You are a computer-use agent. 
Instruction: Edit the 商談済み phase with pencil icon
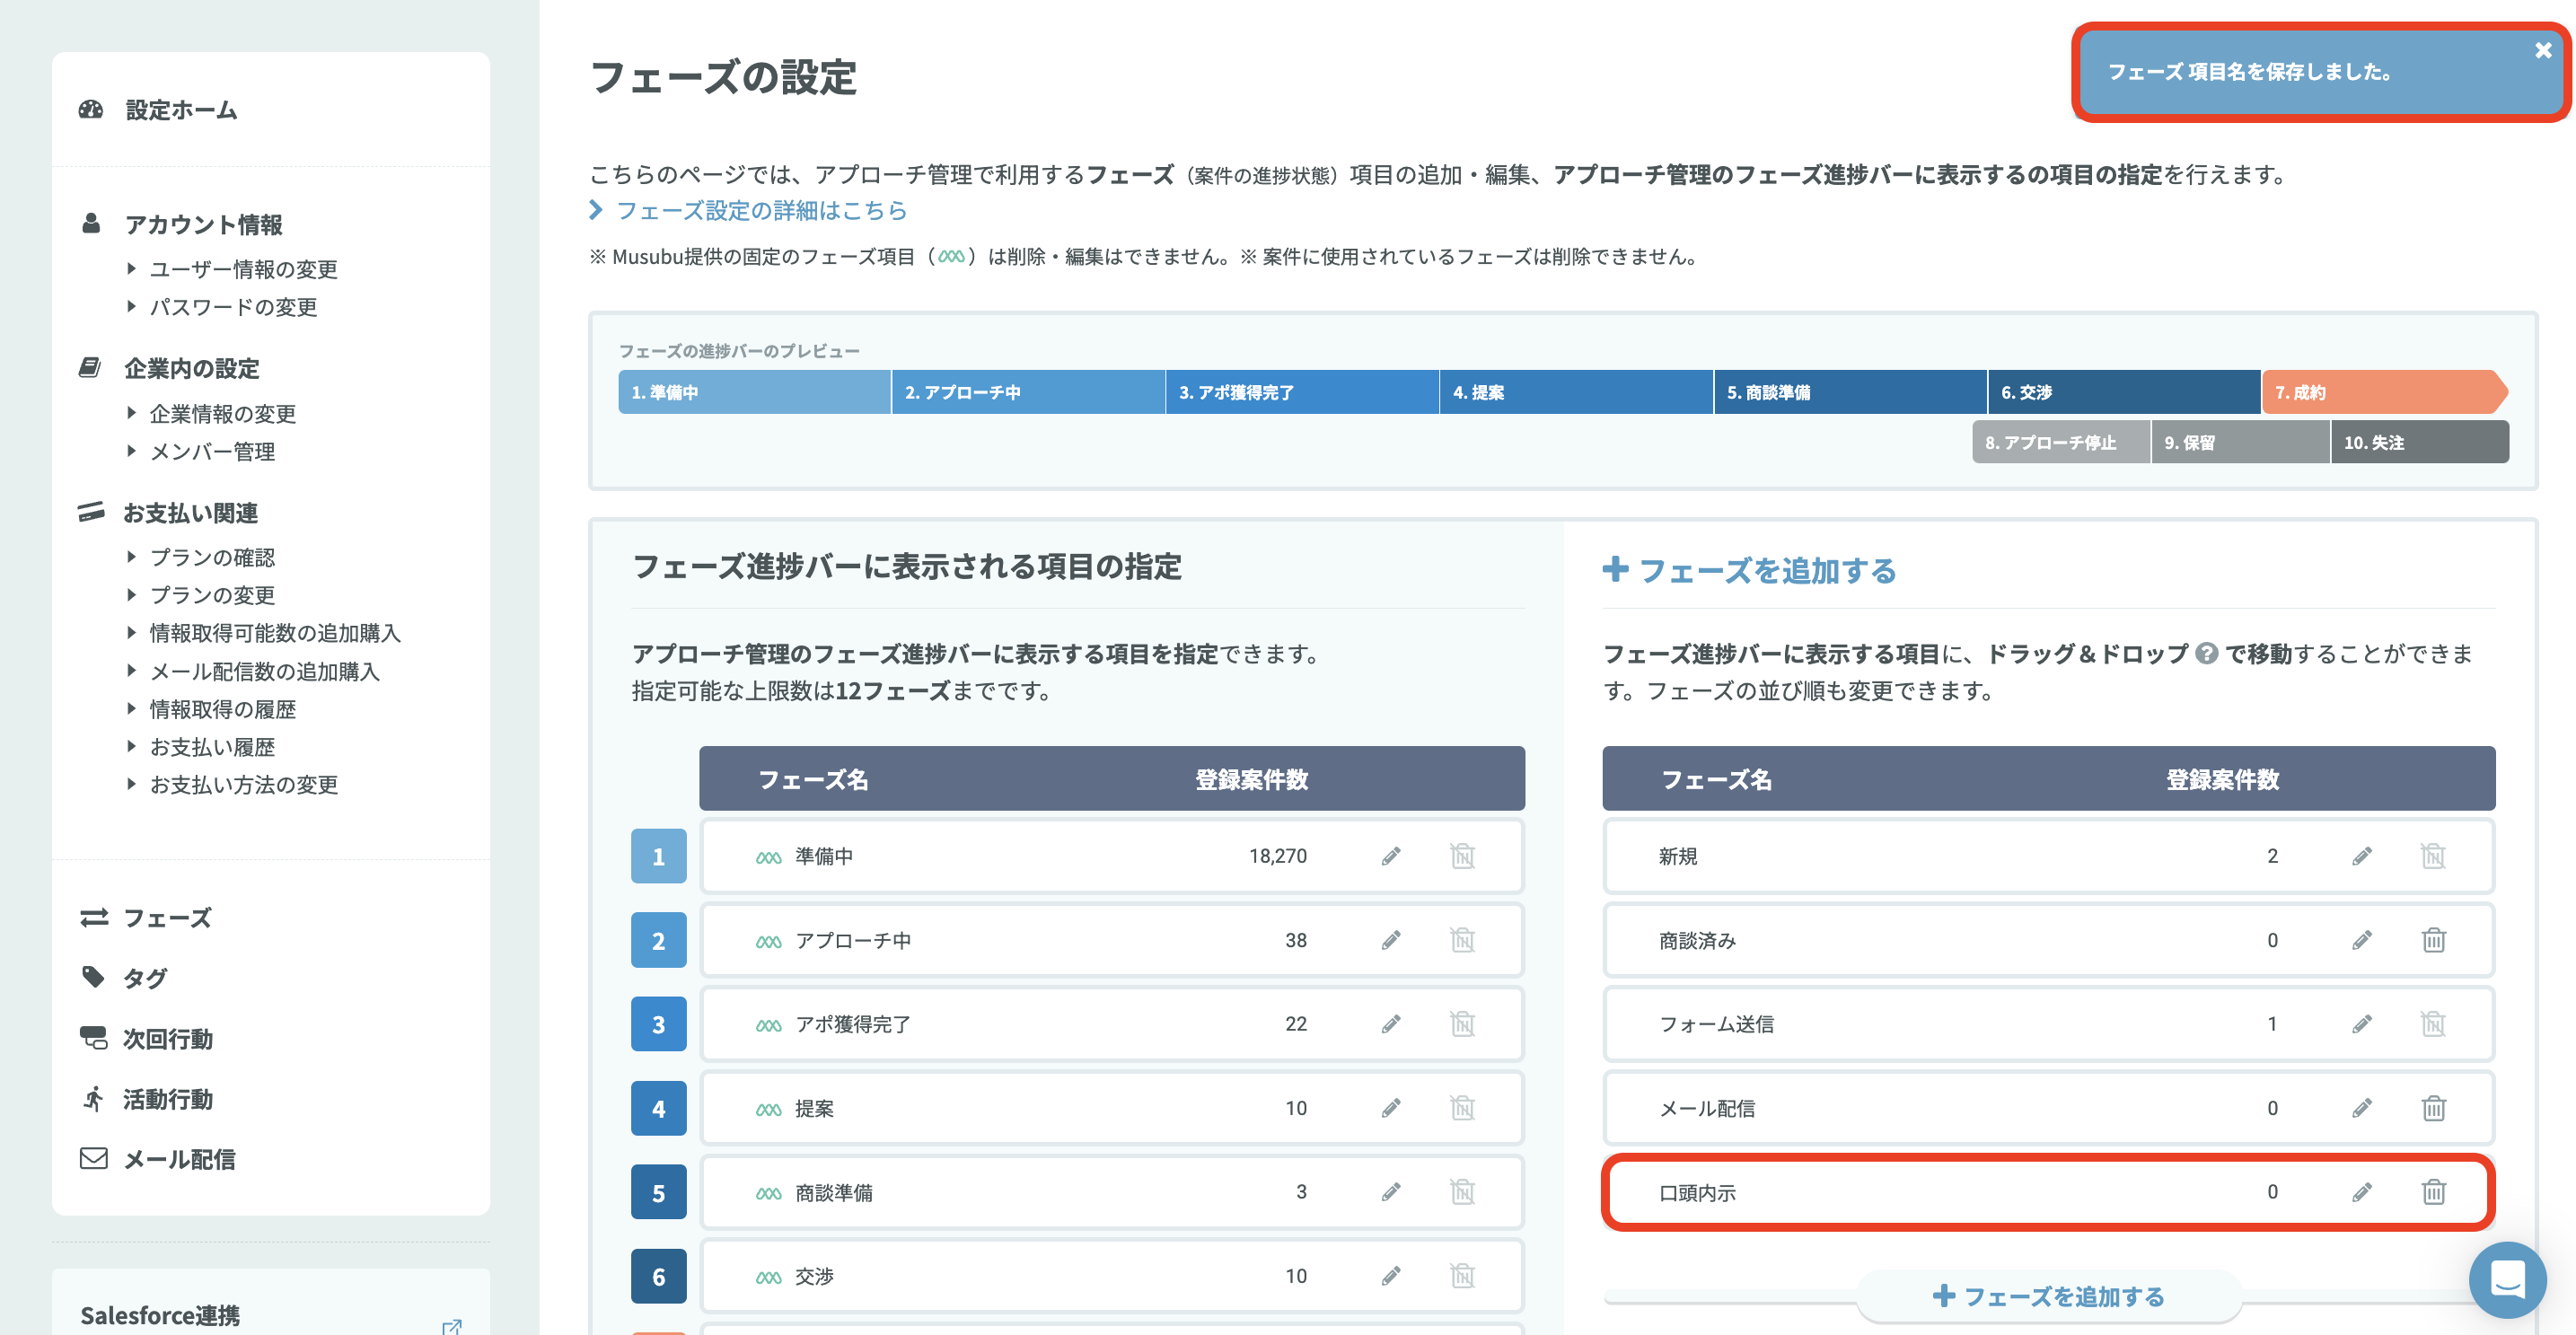click(2361, 940)
